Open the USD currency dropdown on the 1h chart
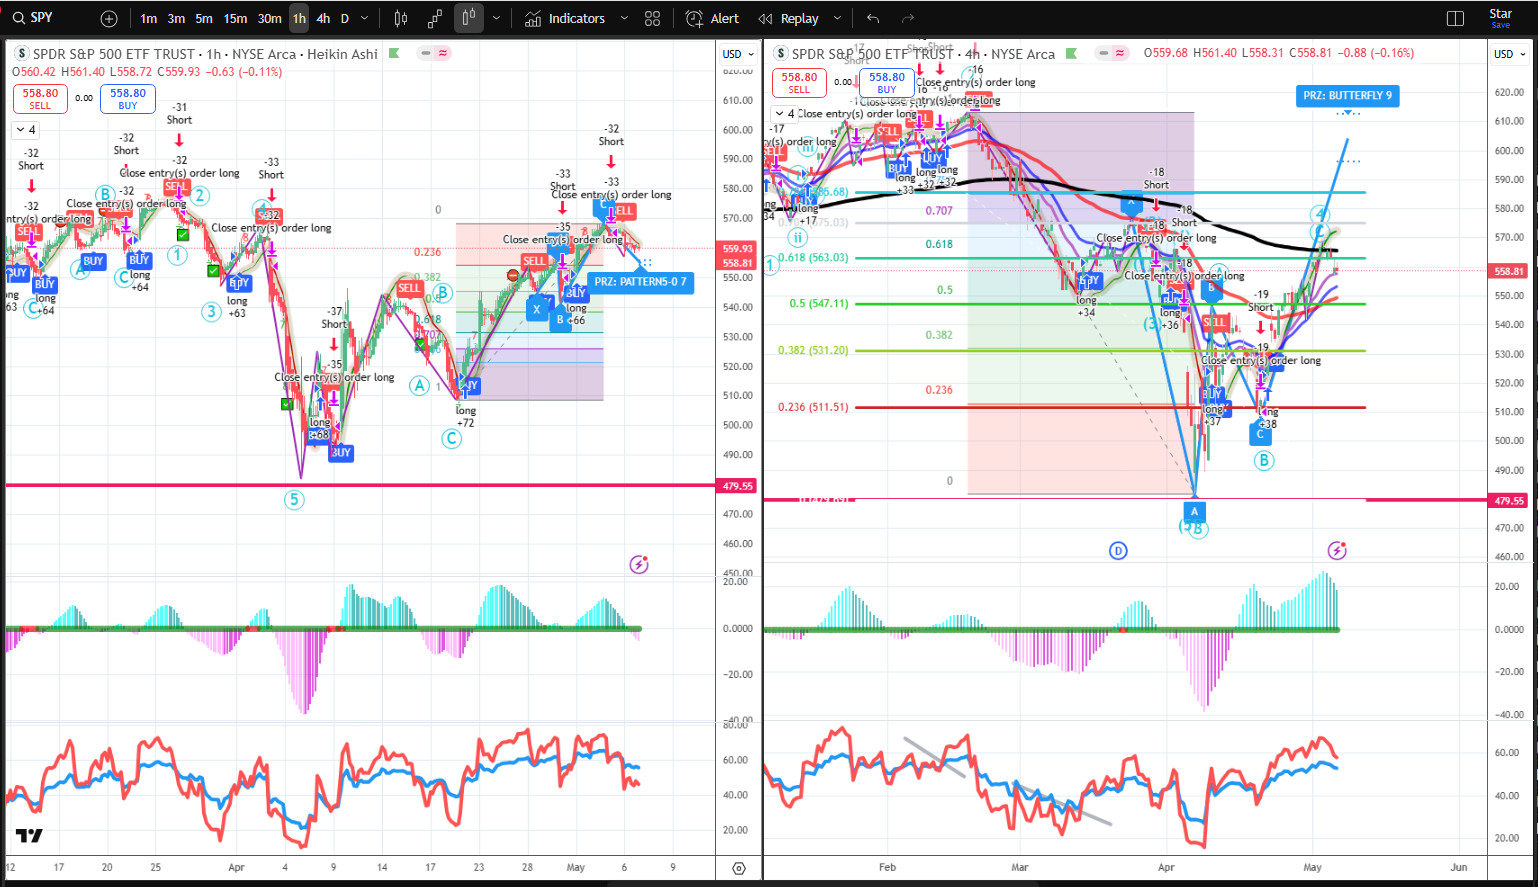The image size is (1538, 887). click(738, 54)
